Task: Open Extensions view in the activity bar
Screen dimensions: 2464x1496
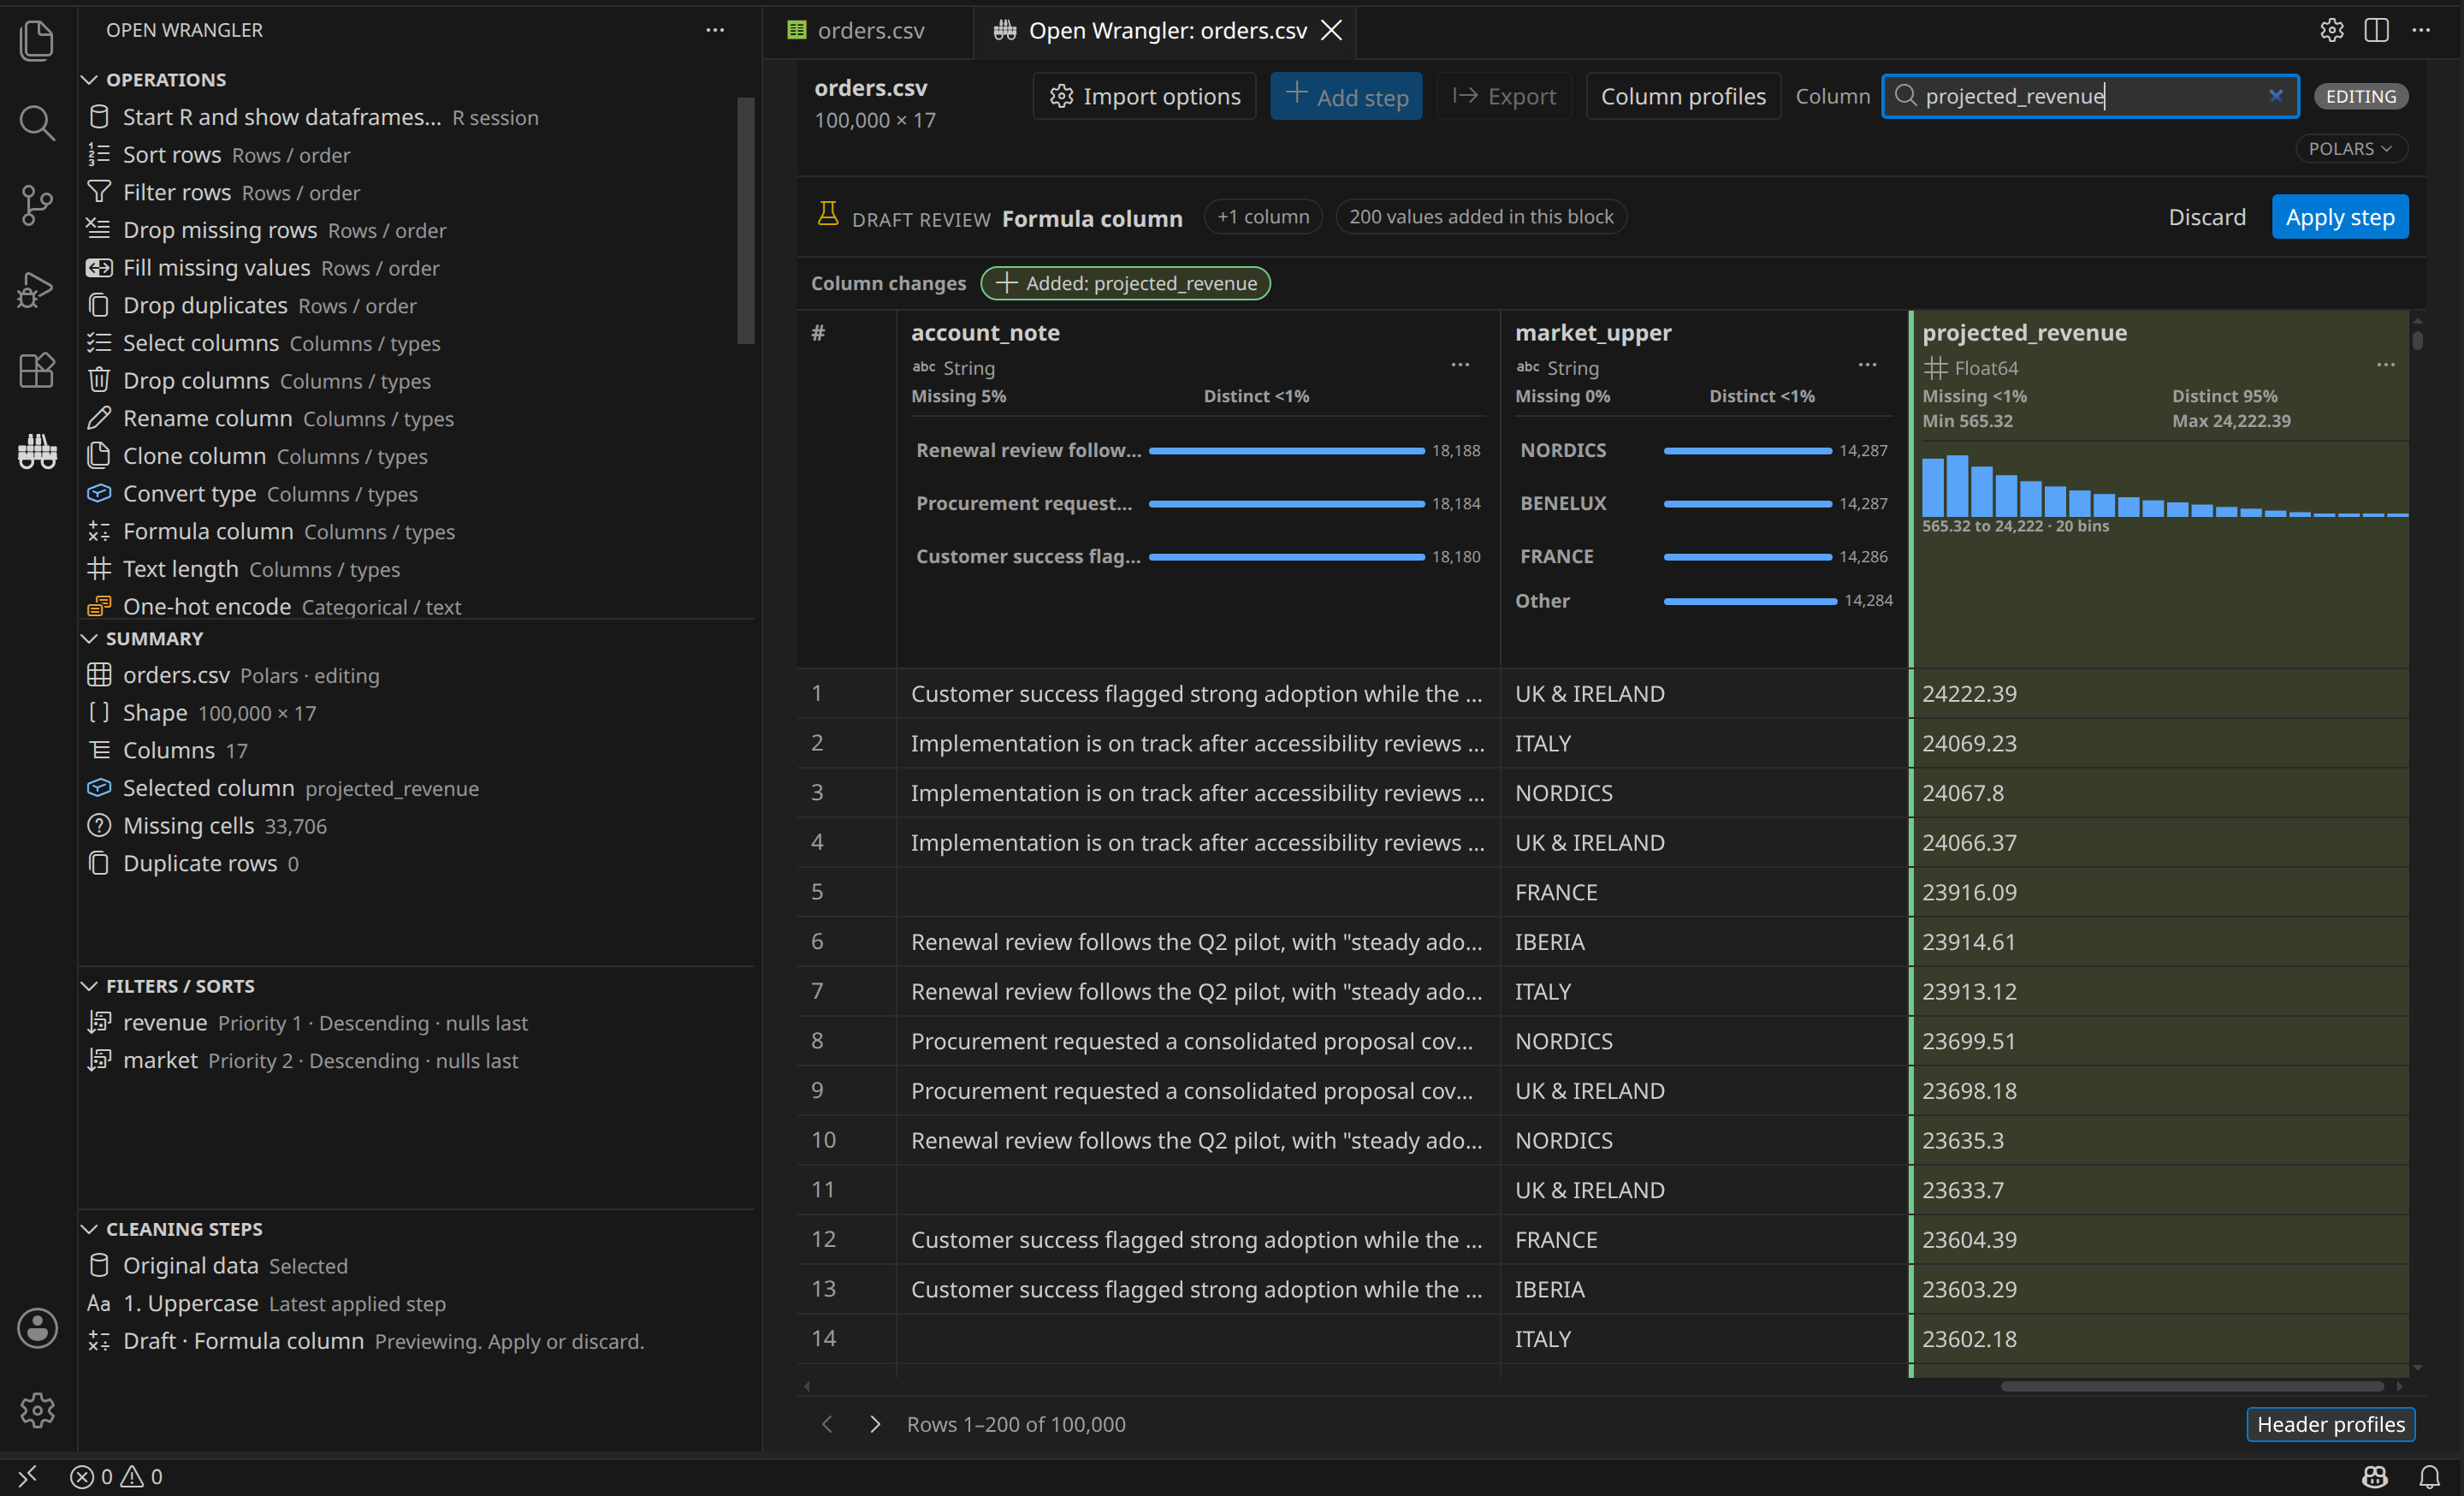Action: click(37, 370)
